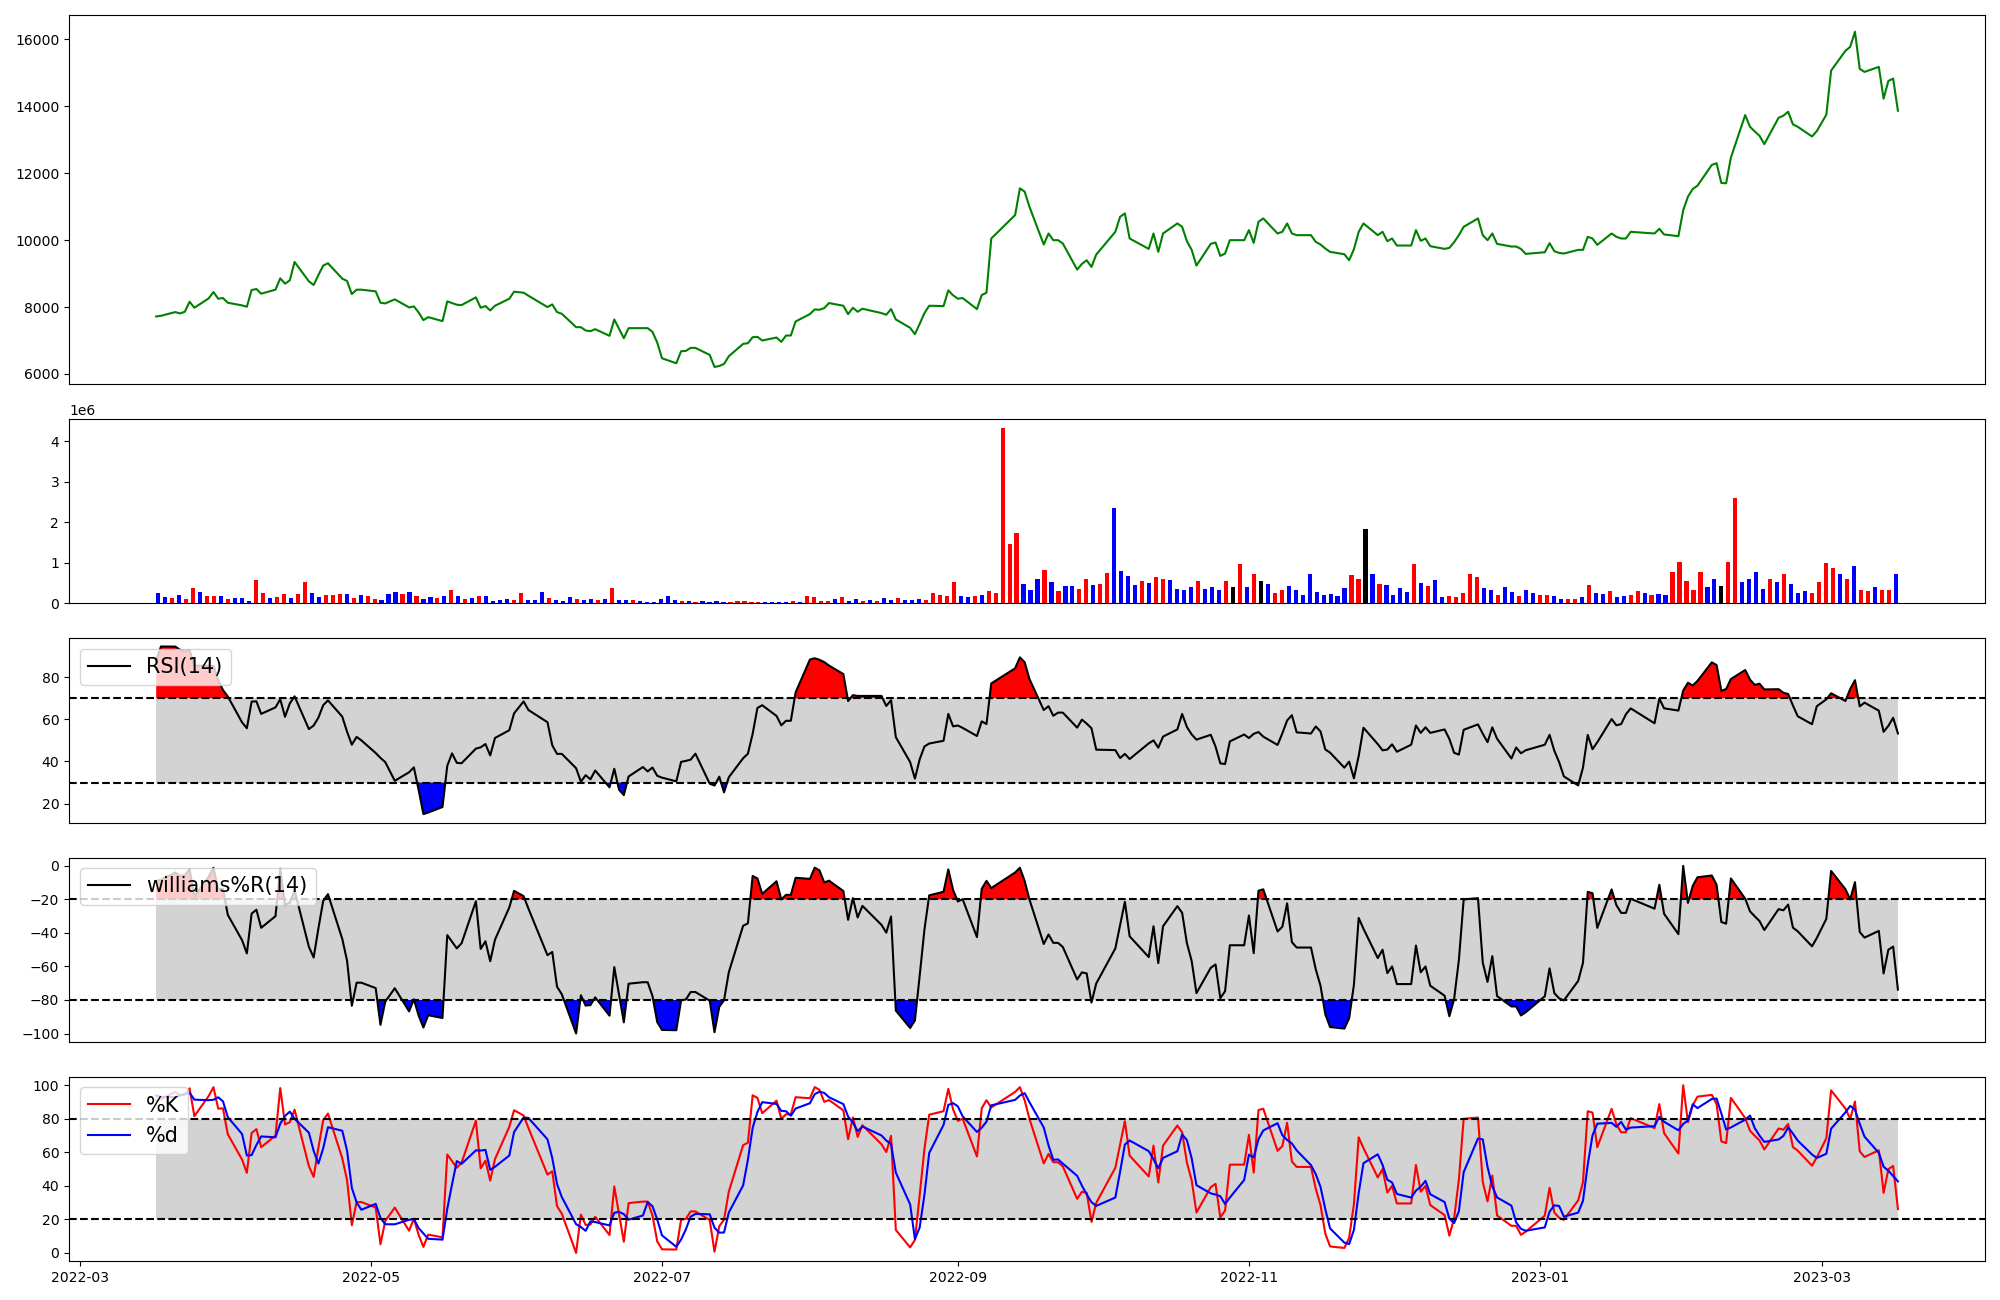Click the 1e6 volume scale label
This screenshot has height=1300, width=2000.
pyautogui.click(x=82, y=411)
